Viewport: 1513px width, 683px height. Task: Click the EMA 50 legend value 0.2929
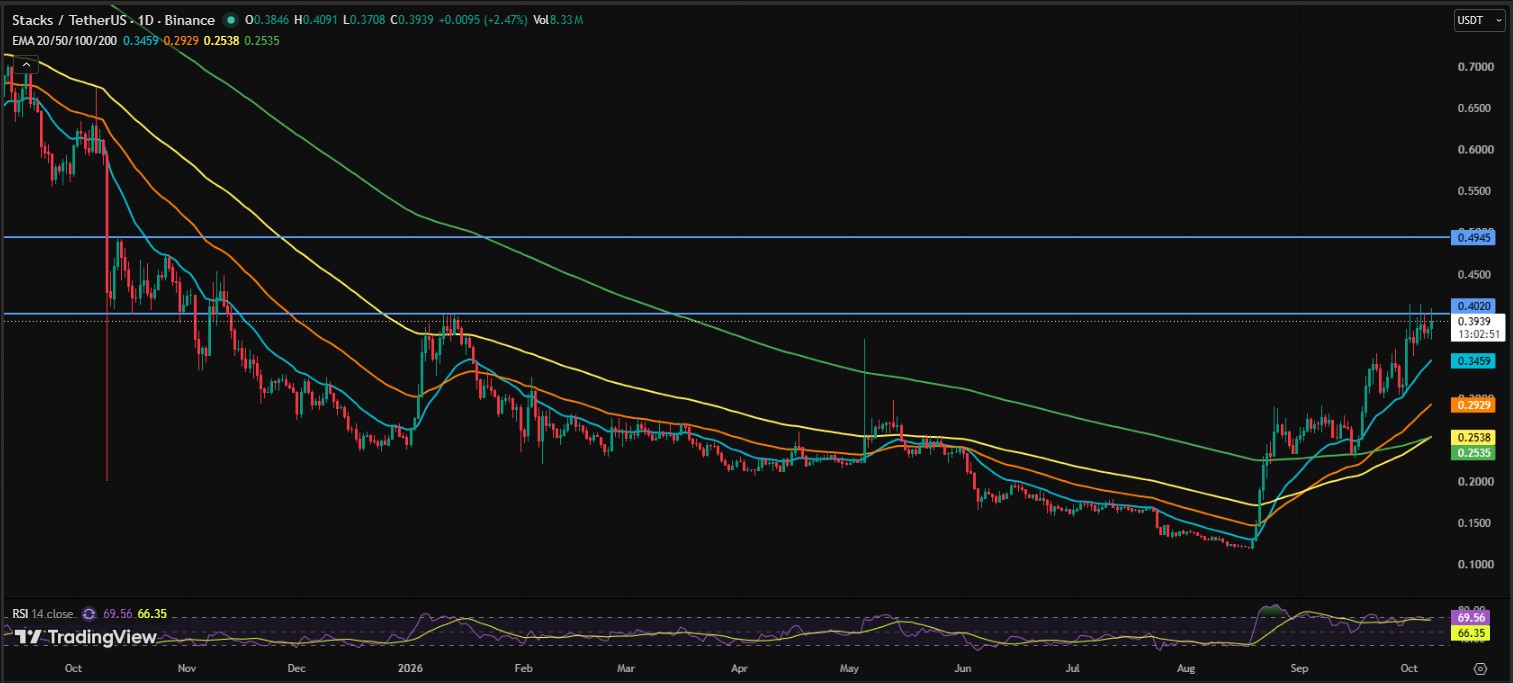click(x=180, y=39)
